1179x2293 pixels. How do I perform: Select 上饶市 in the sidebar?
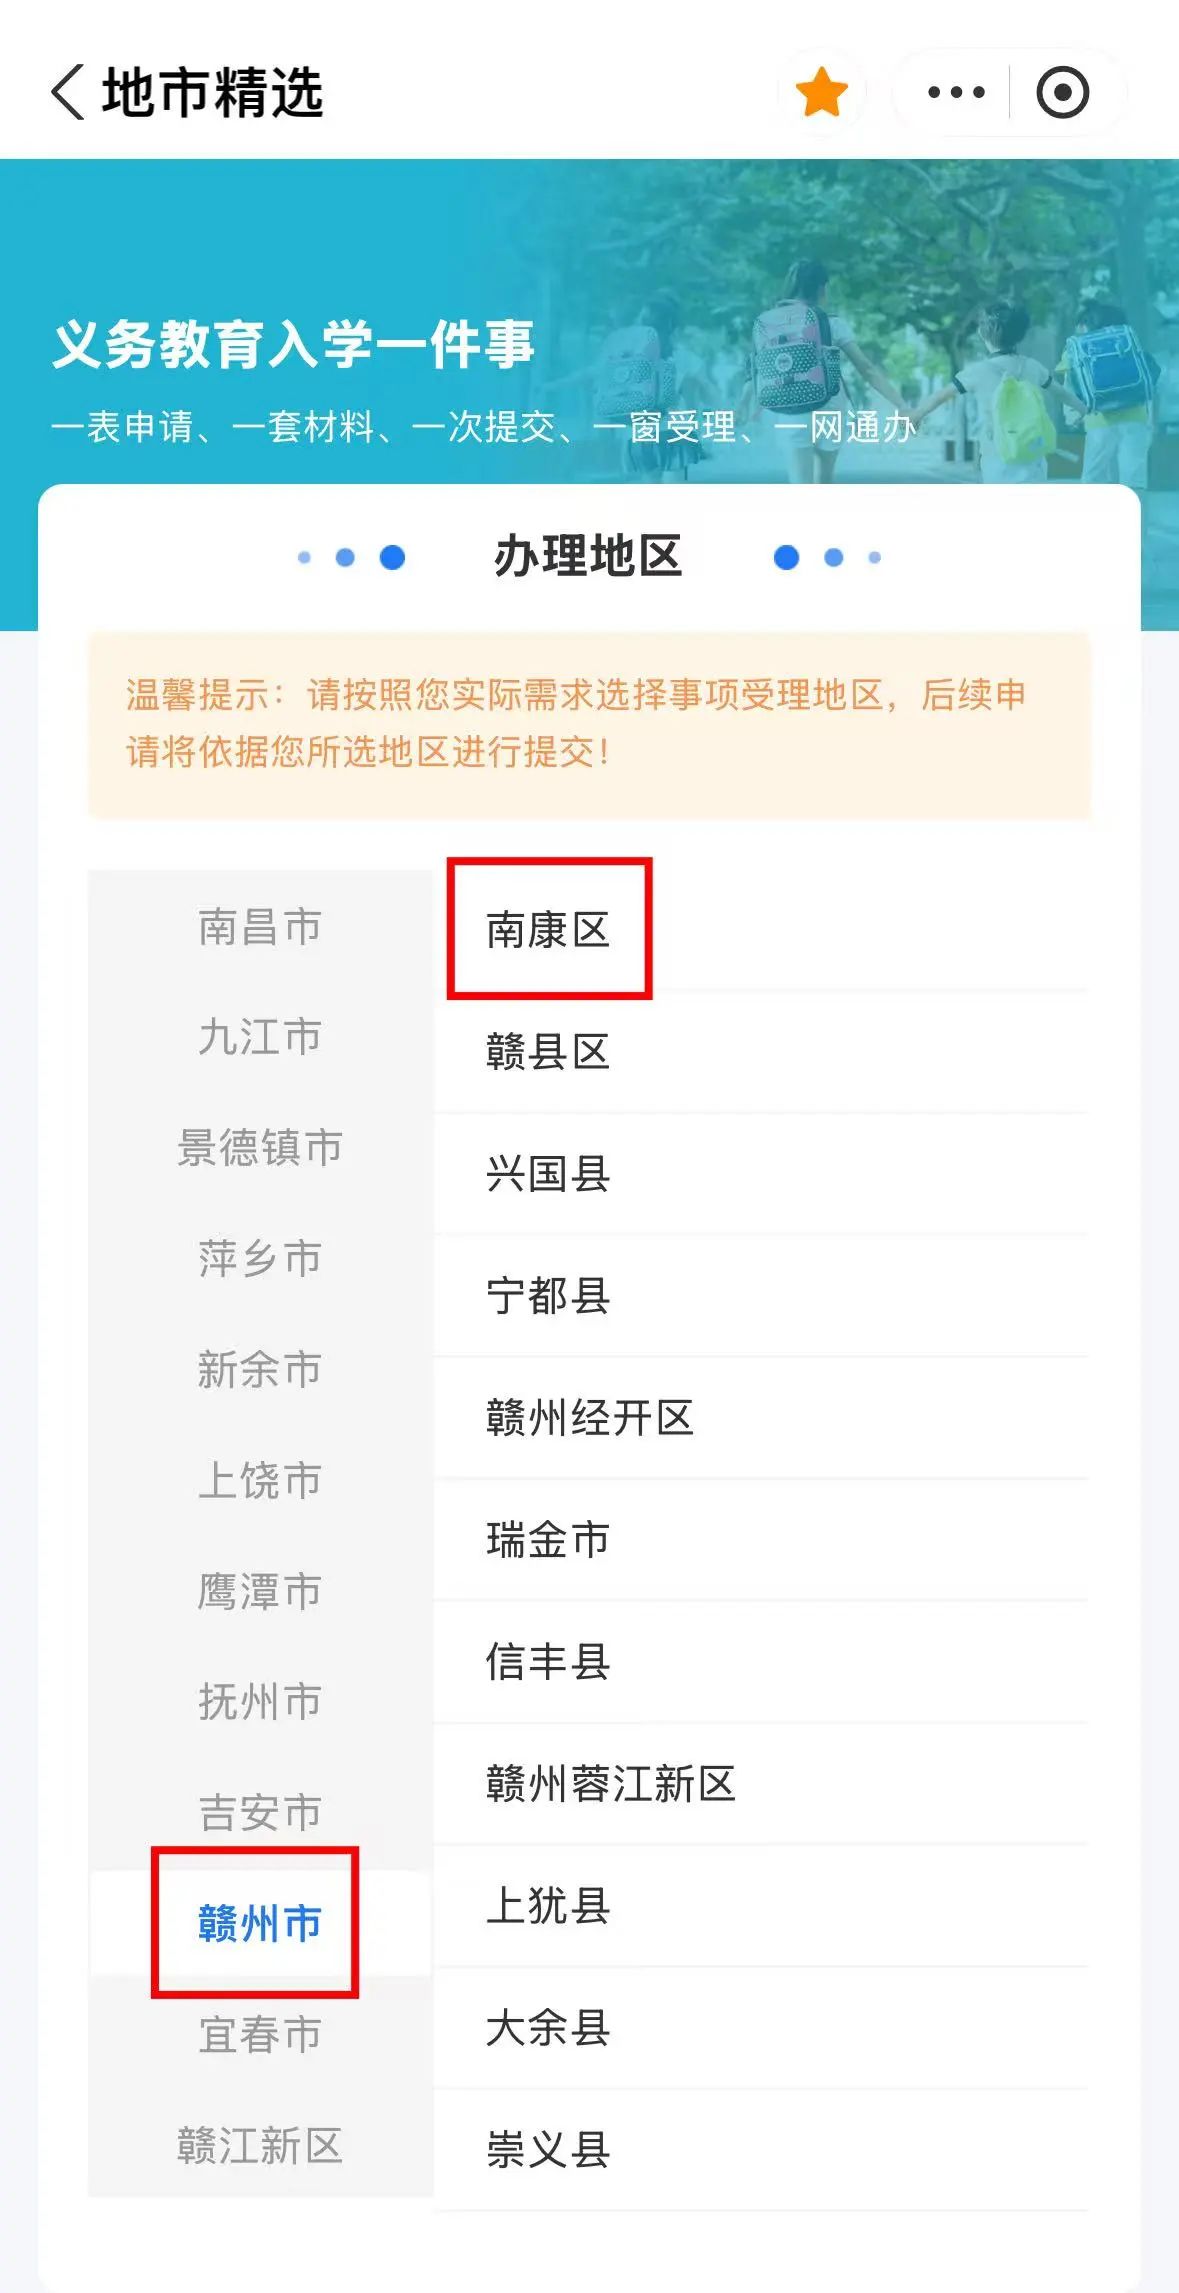point(259,1480)
